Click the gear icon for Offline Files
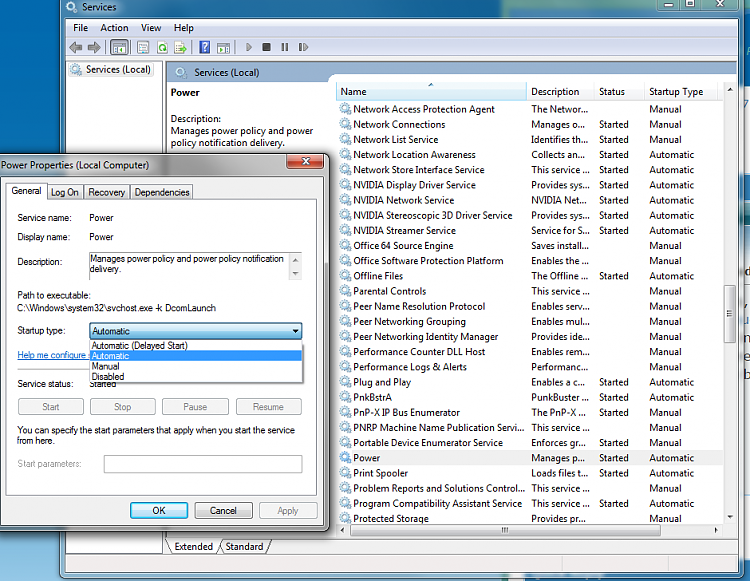Screen dimensions: 750x581 pyautogui.click(x=345, y=275)
